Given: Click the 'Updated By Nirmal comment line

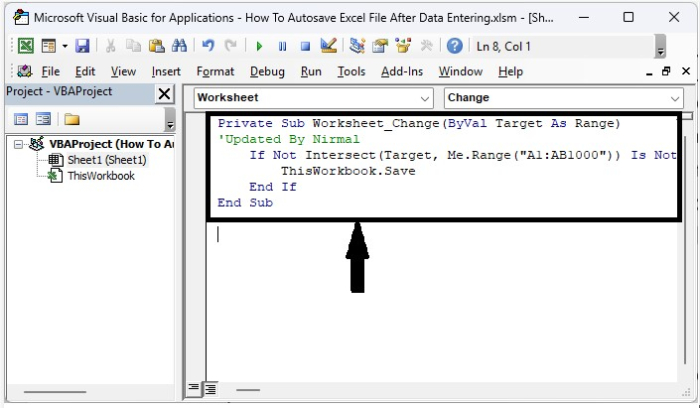Looking at the screenshot, I should click(x=288, y=139).
